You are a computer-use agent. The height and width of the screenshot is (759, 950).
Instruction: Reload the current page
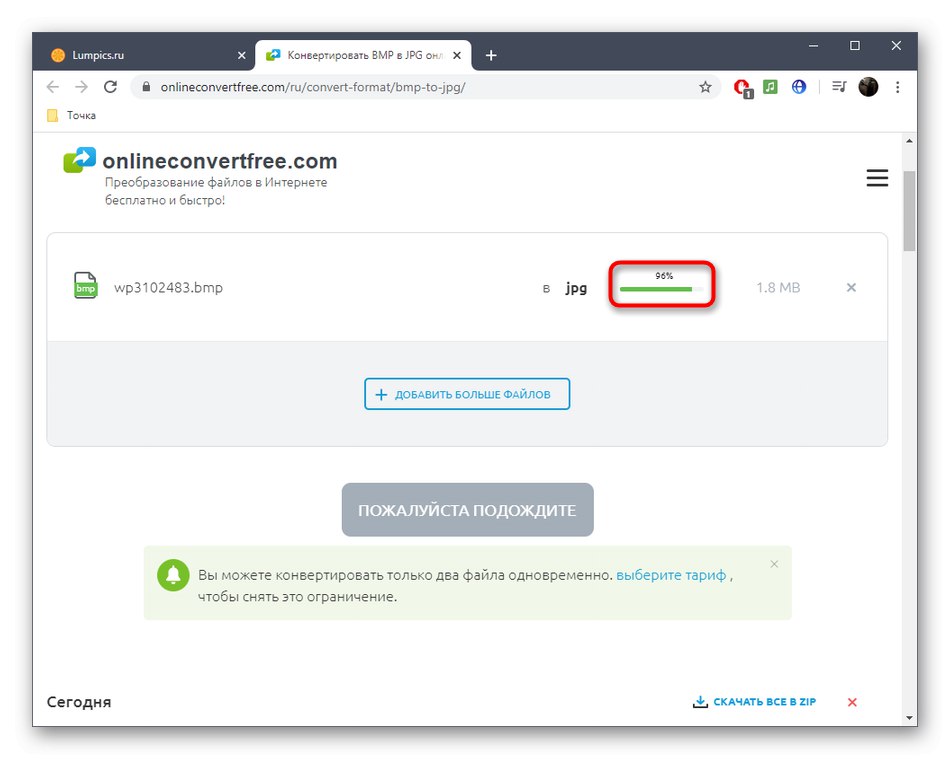coord(110,87)
